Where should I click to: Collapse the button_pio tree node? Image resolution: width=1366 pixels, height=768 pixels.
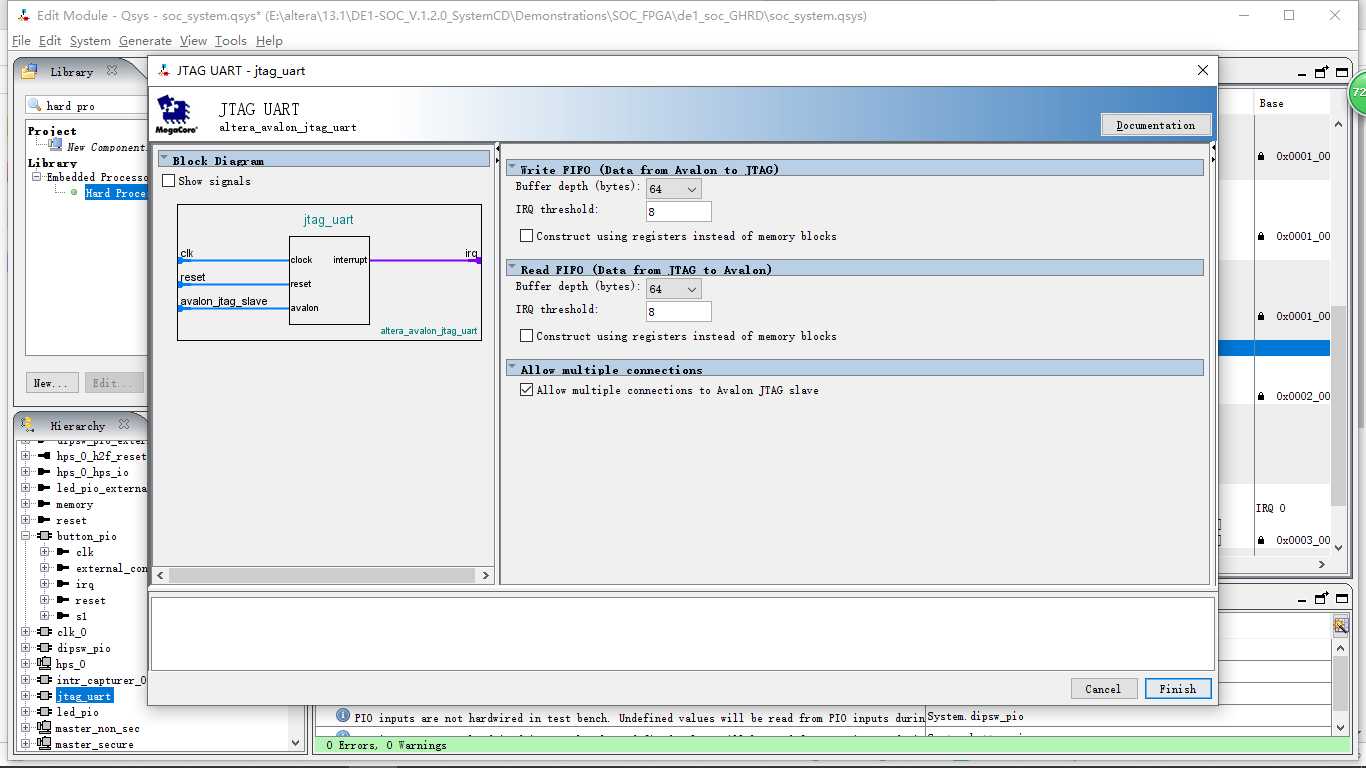[26, 536]
